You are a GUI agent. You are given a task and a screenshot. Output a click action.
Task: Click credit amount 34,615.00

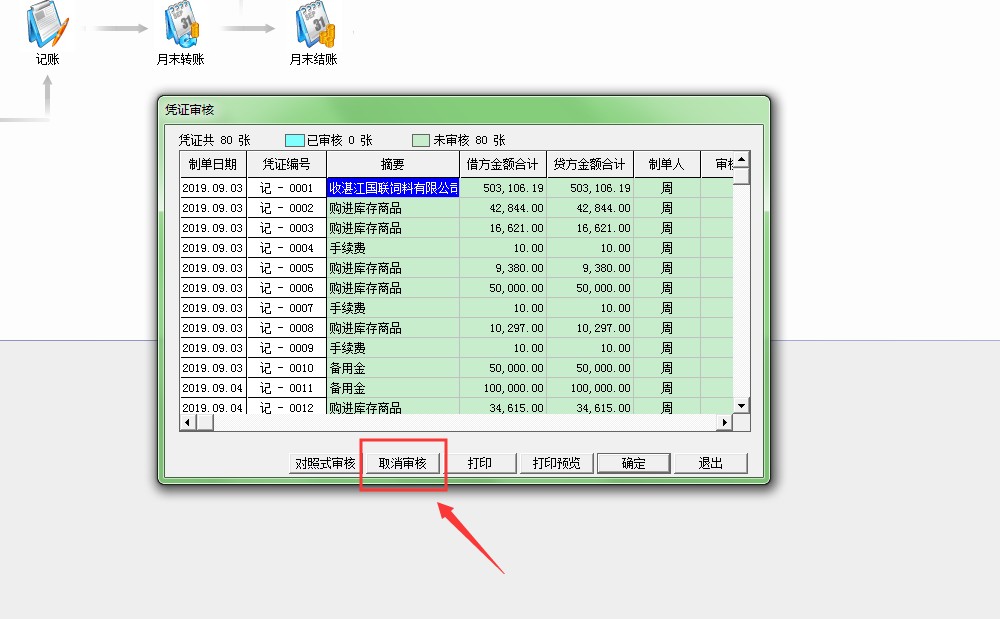[x=590, y=407]
